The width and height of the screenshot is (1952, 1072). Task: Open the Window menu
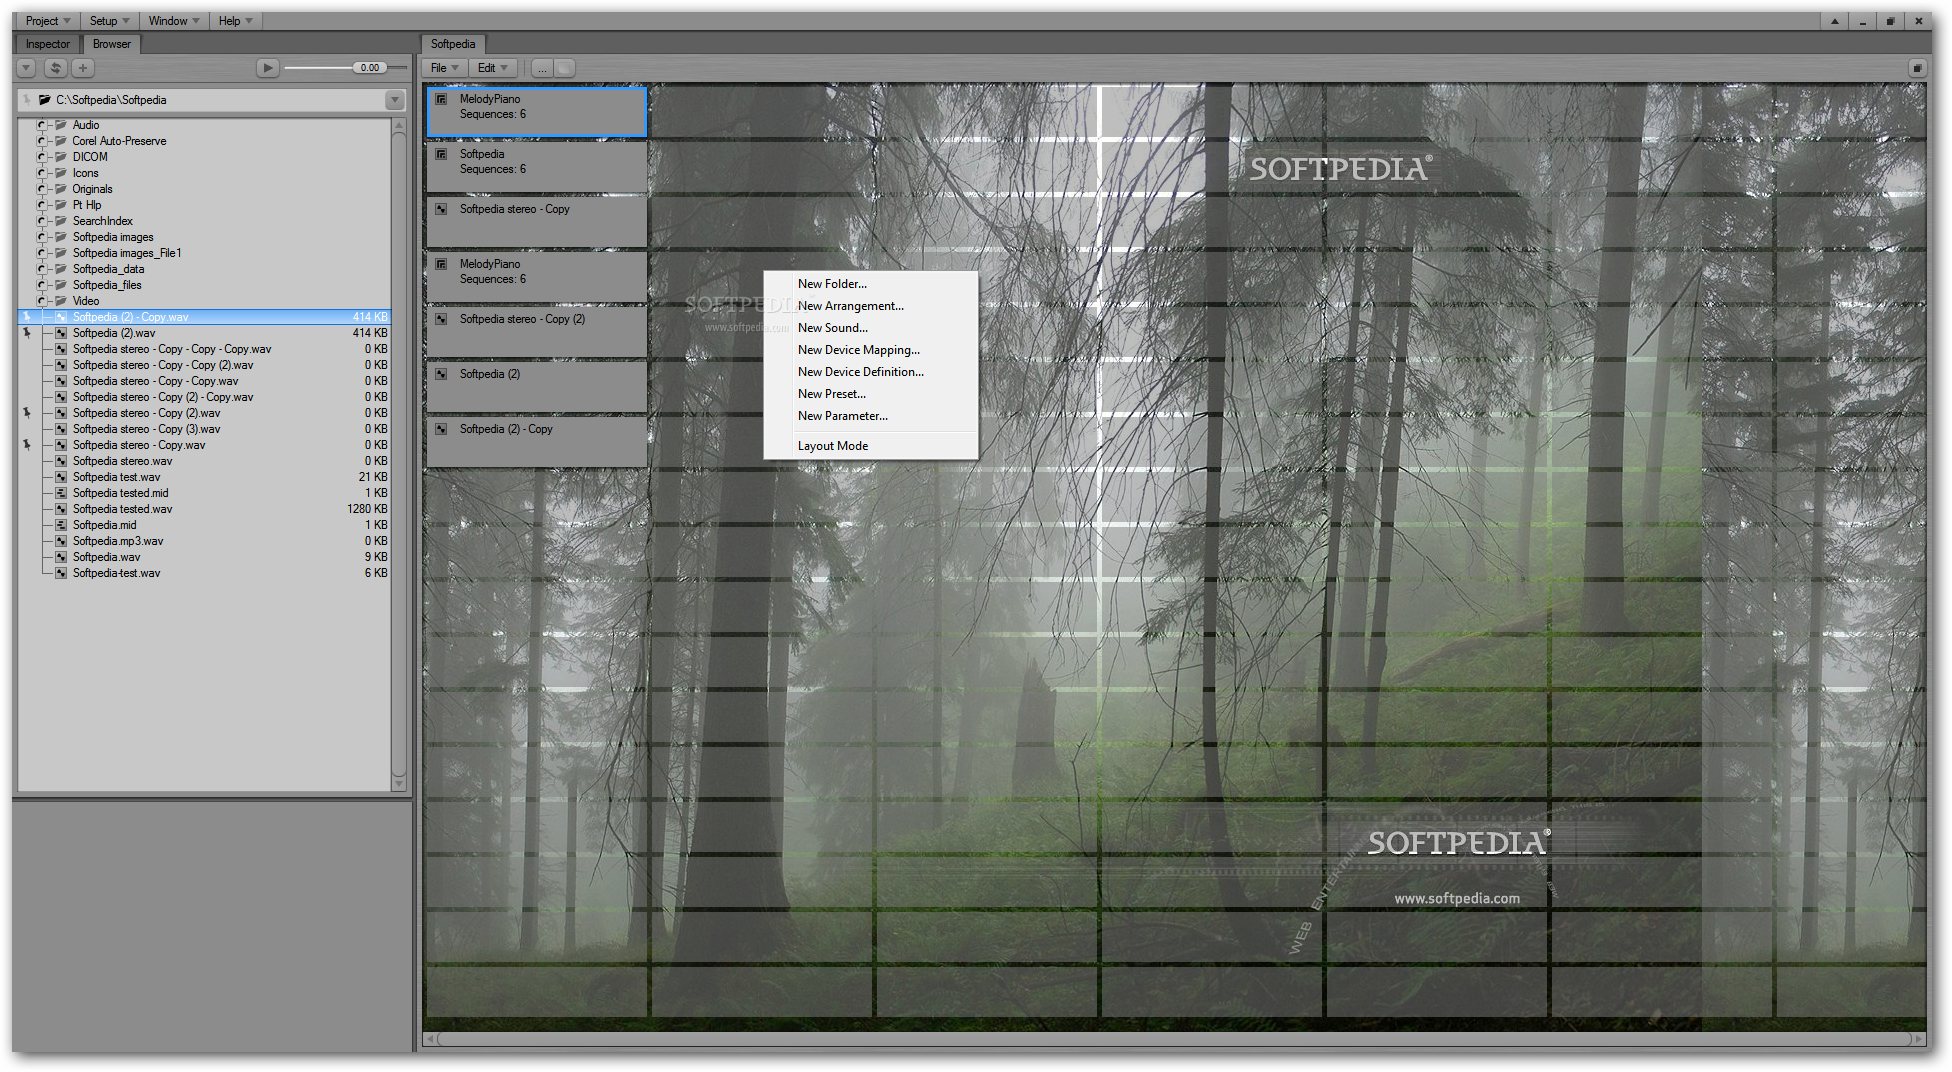point(174,21)
